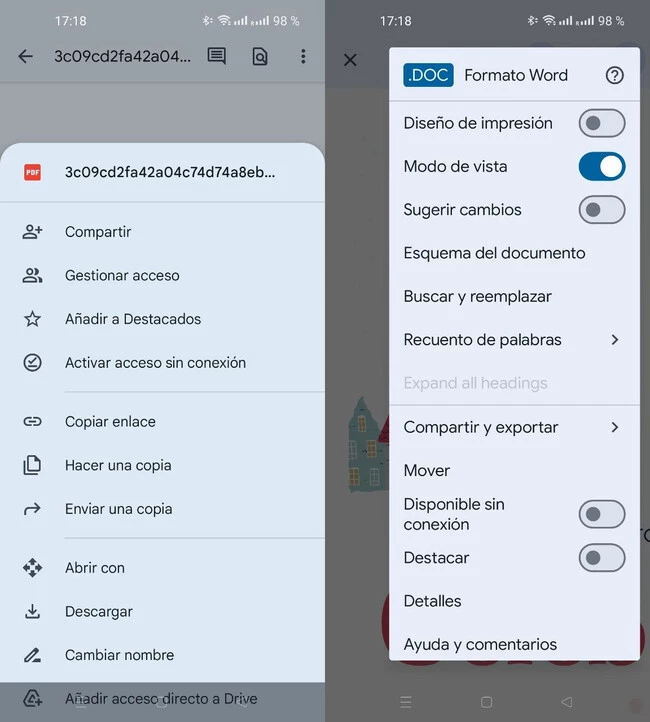Enable the Disponible sin conexión switch
Screen dimensions: 650x722
click(601, 514)
